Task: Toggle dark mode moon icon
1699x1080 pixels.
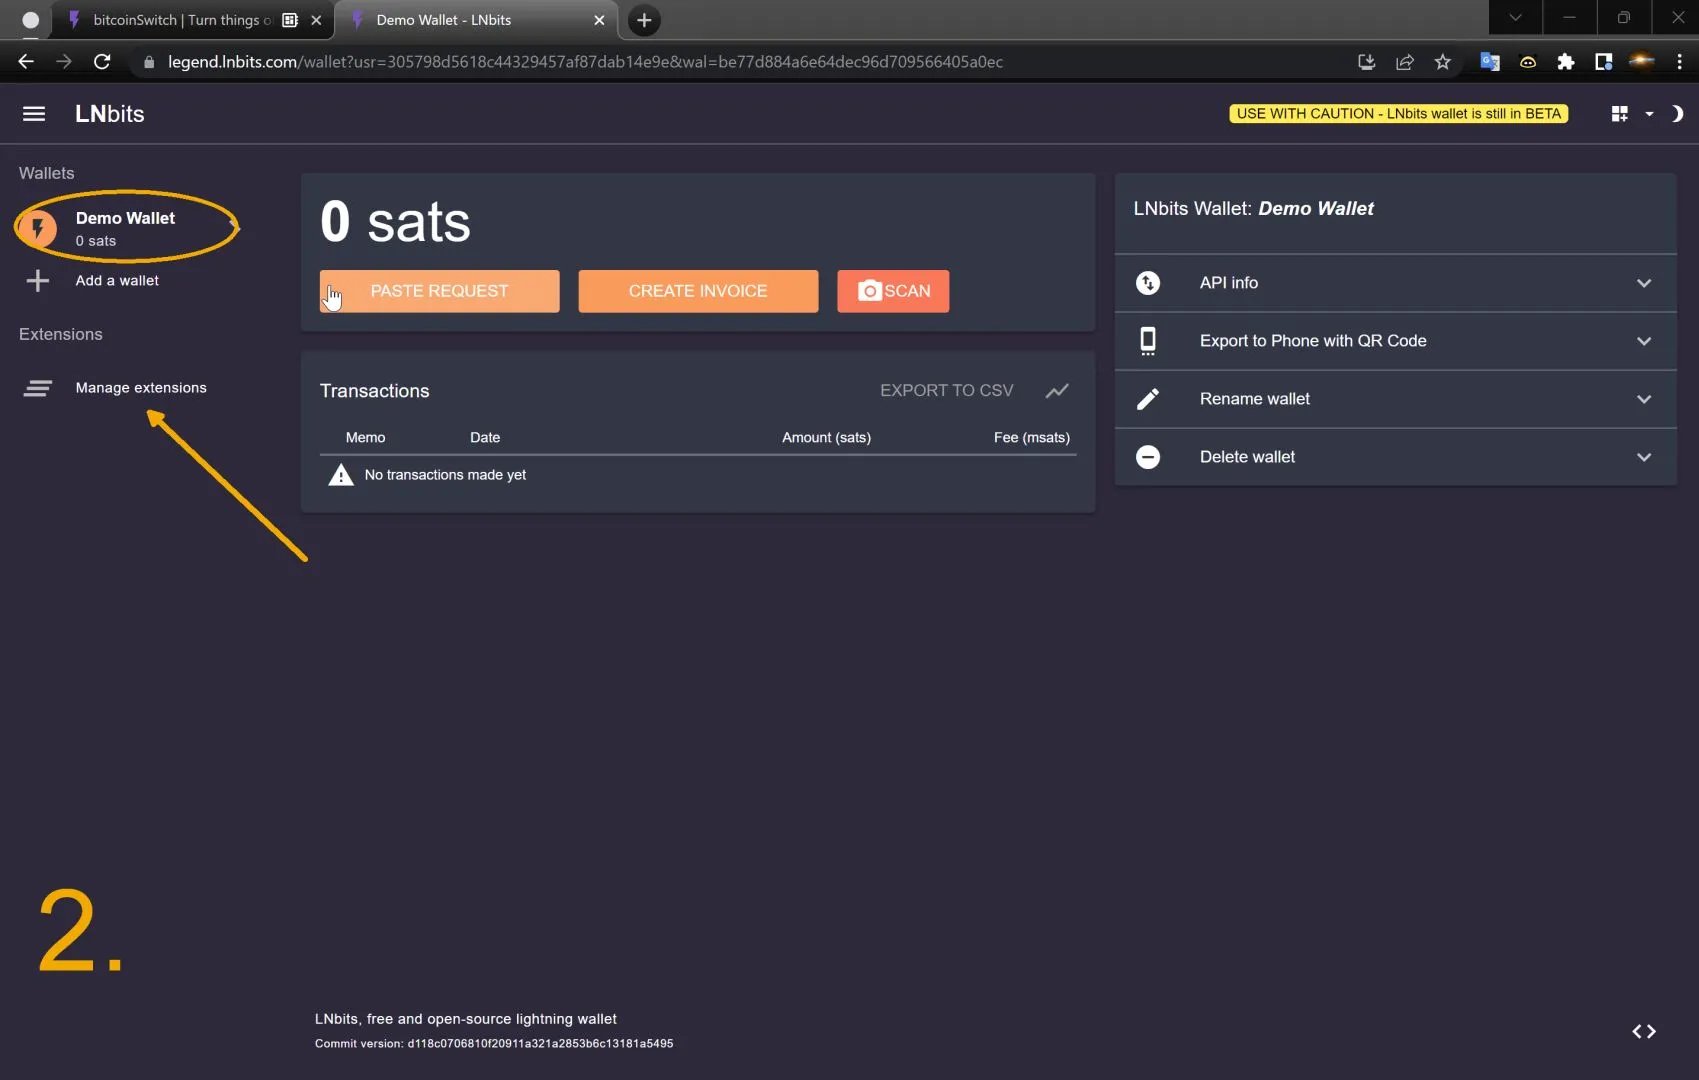Action: tap(1677, 114)
